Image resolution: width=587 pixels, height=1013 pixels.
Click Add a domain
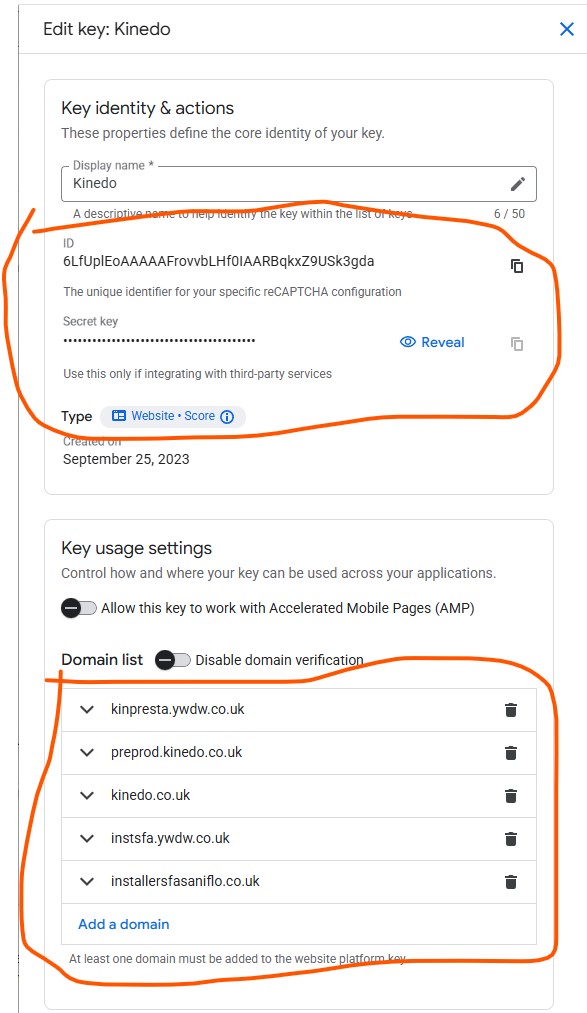point(123,924)
